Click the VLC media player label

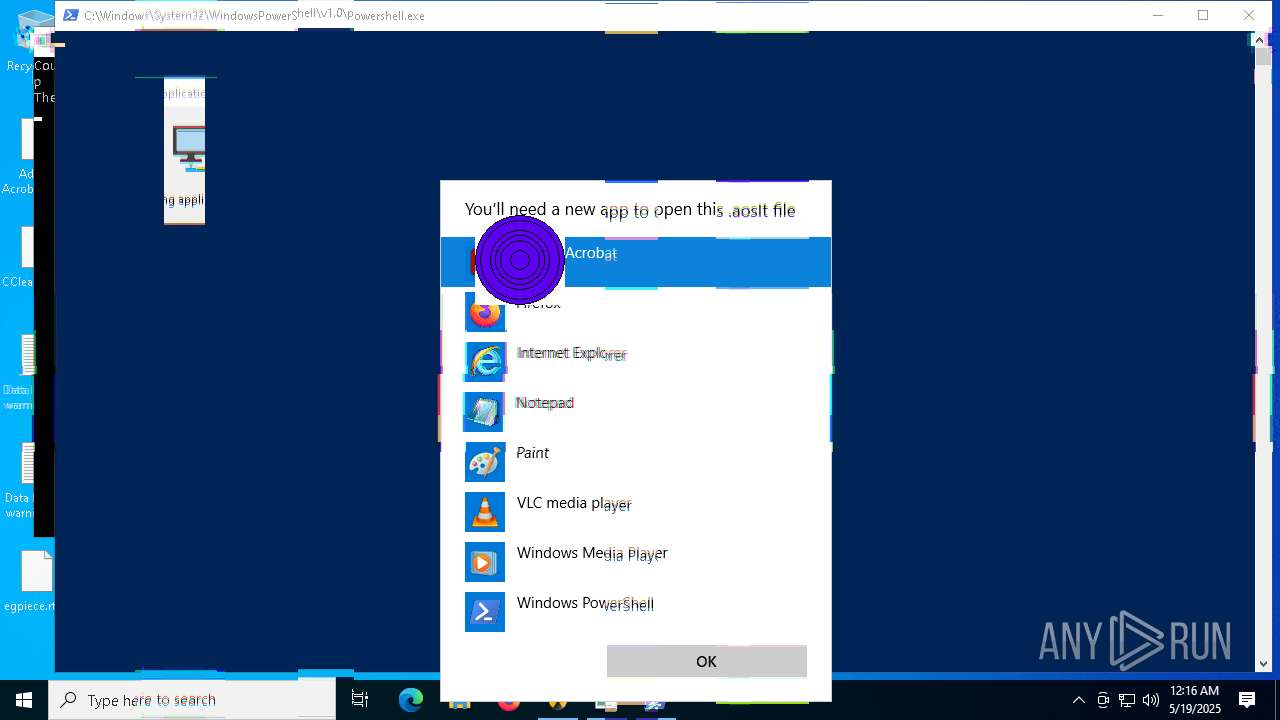pyautogui.click(x=574, y=504)
